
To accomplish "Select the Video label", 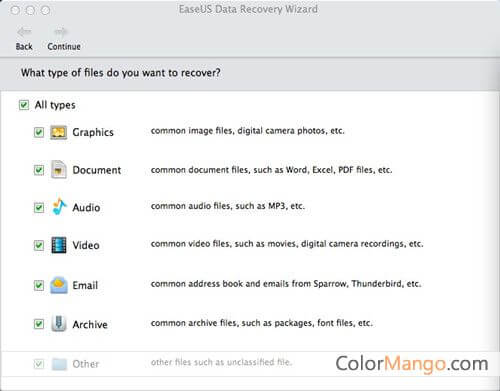I will 86,245.
